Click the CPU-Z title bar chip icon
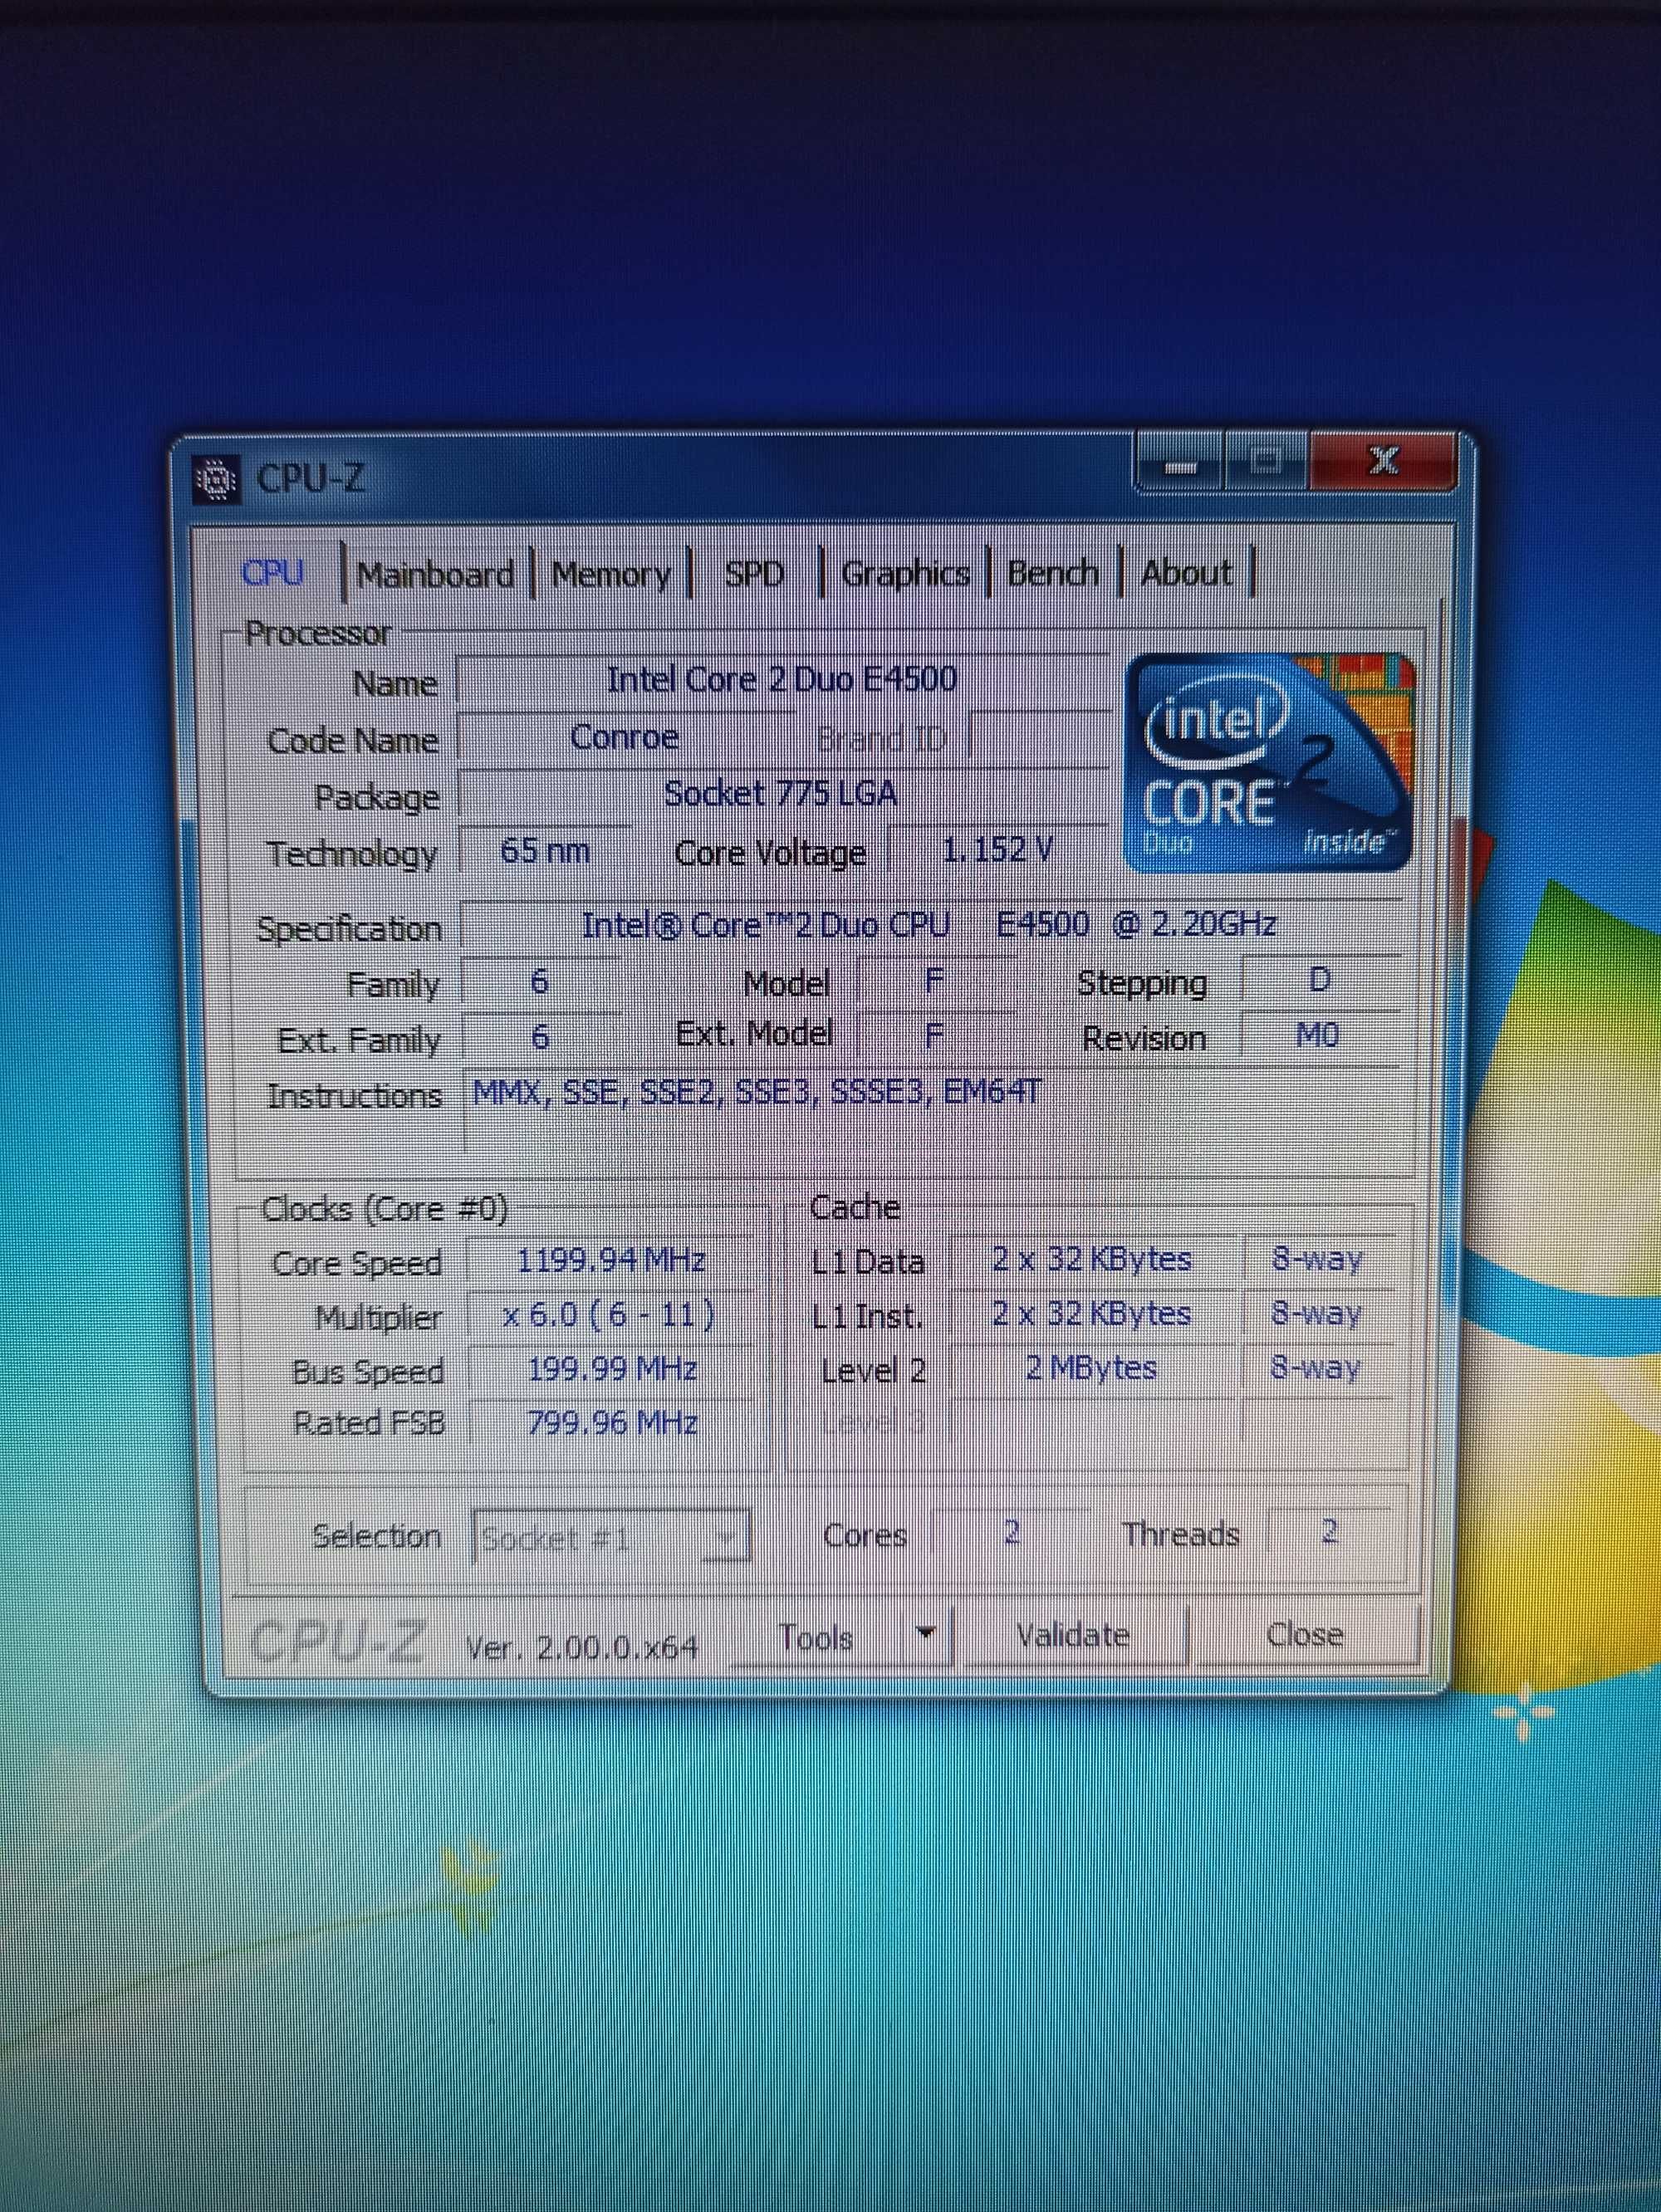 click(215, 481)
